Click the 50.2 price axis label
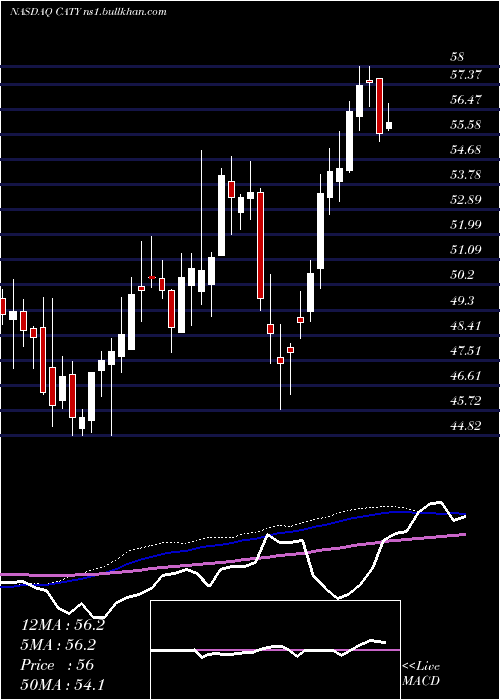This screenshot has width=500, height=700. click(x=462, y=275)
